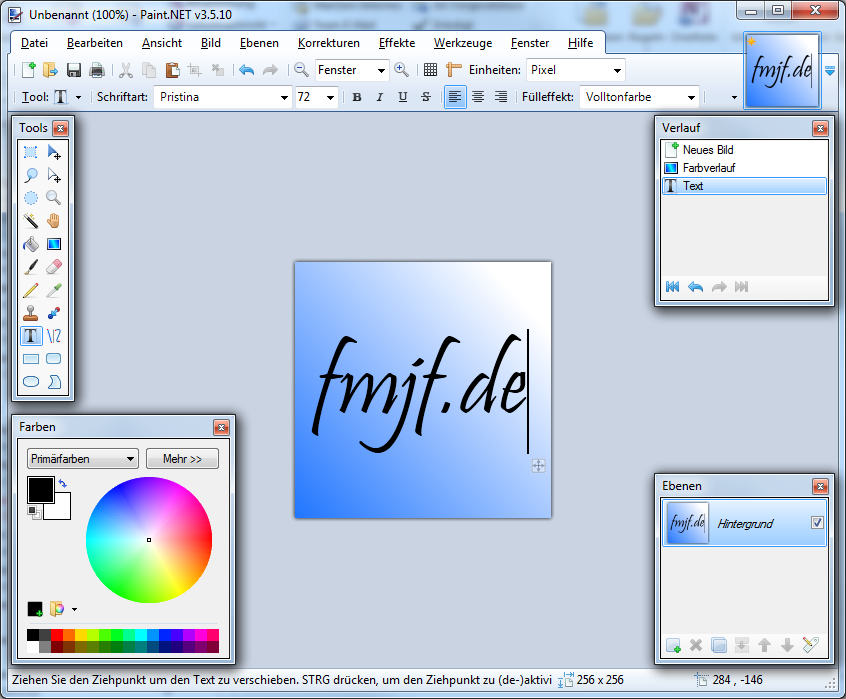846x699 pixels.
Task: Open the Tool chooser dropdown arrow
Action: click(78, 98)
